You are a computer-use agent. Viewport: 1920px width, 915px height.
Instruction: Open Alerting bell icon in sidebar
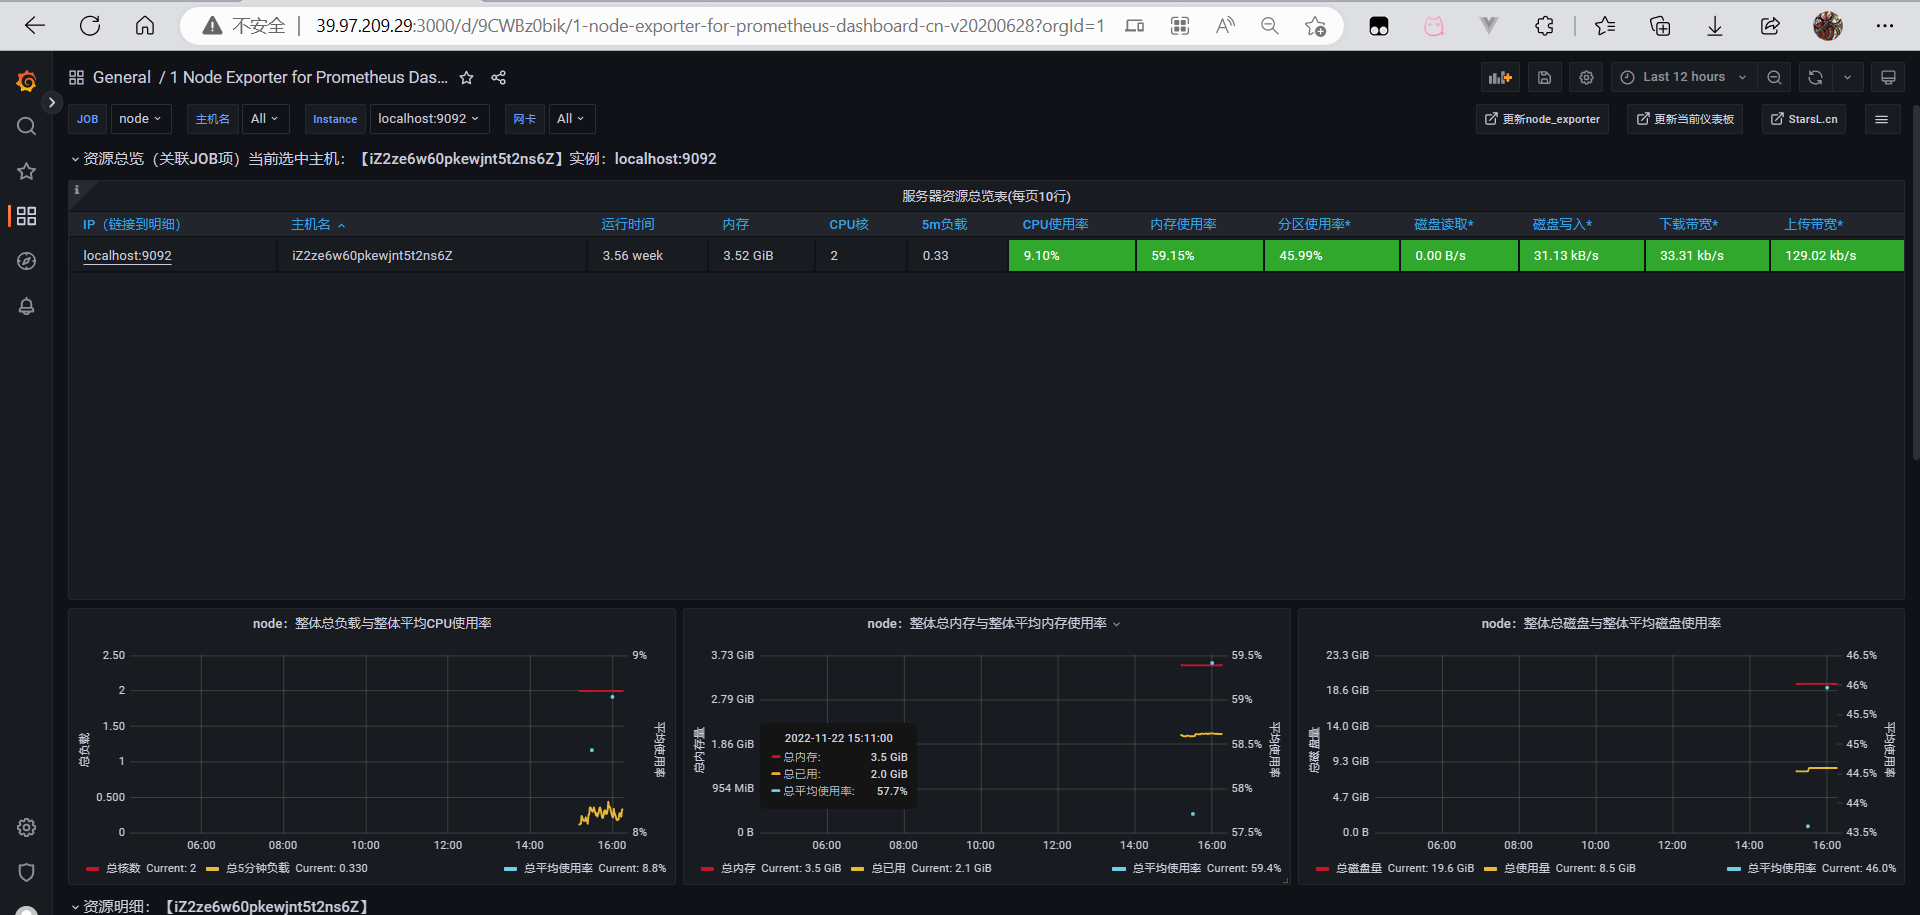[27, 306]
